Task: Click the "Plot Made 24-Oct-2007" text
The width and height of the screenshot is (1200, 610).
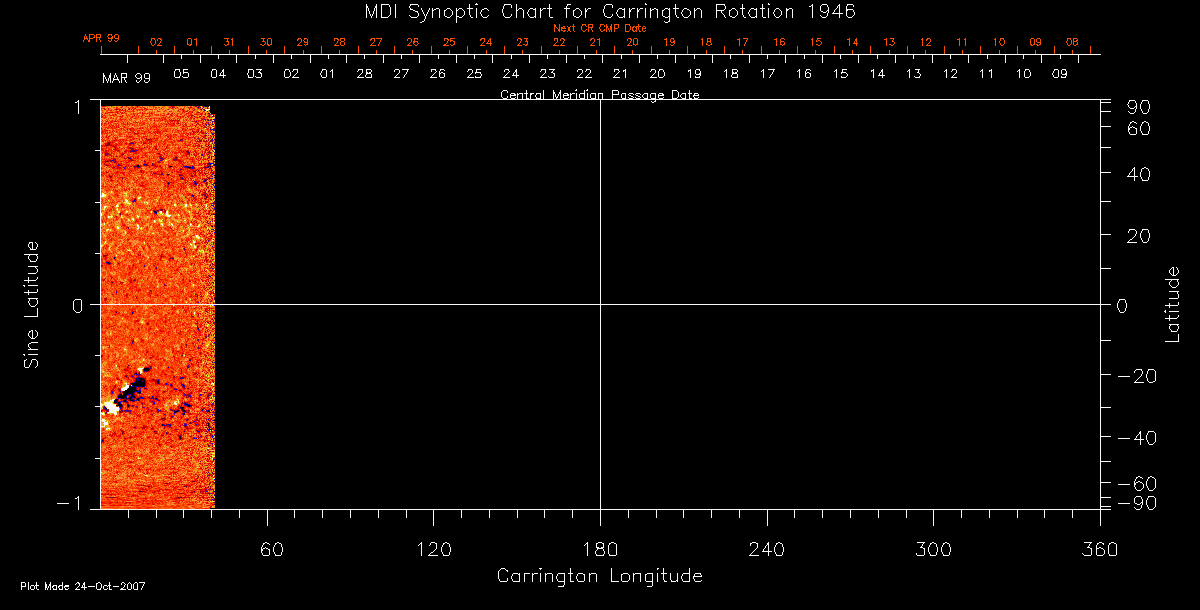Action: point(83,586)
